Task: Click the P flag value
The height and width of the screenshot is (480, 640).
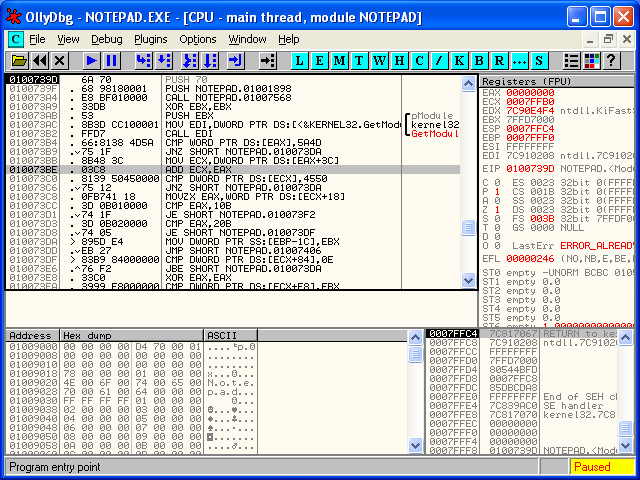Action: click(497, 191)
